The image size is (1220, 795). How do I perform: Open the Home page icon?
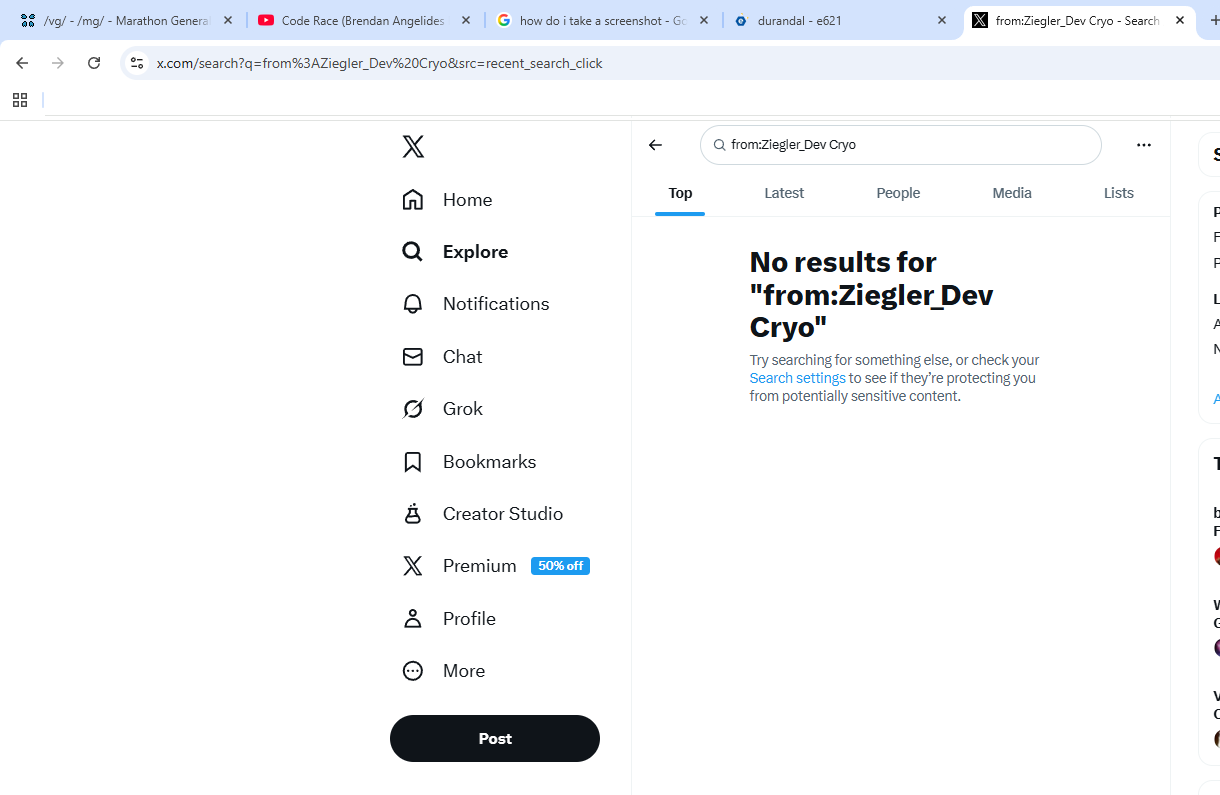(413, 200)
